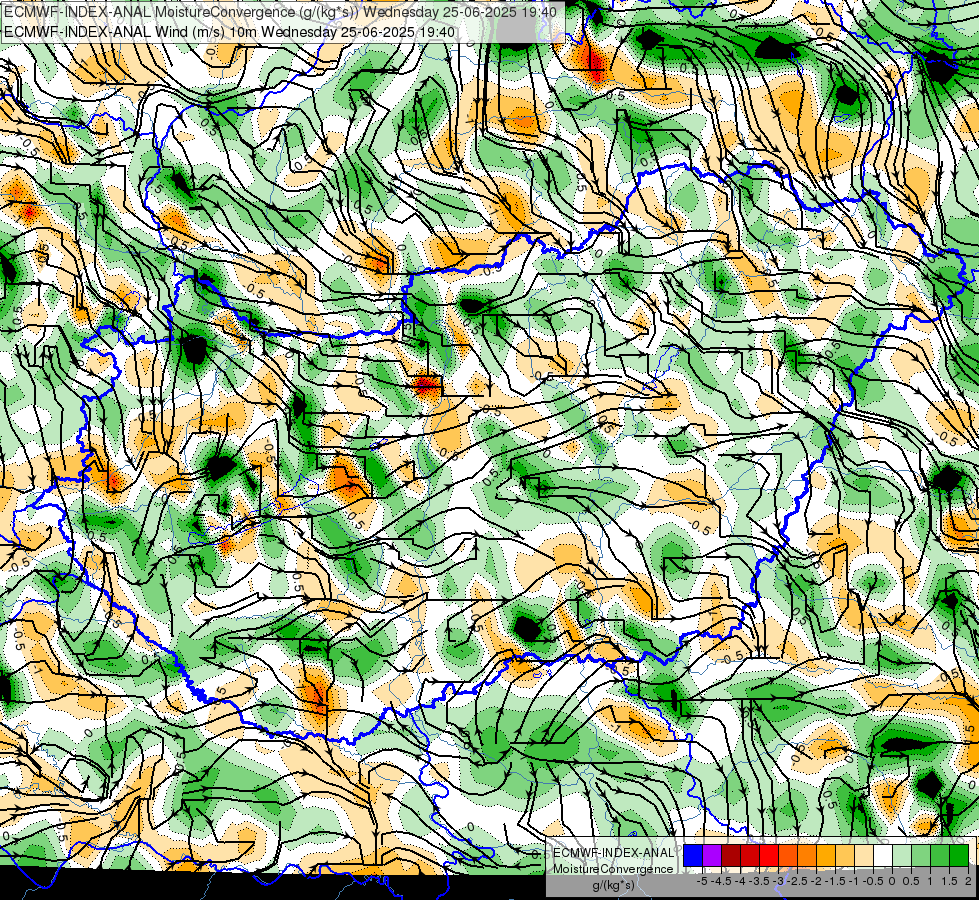Click the 2 tick label in legend
979x900 pixels.
968,881
